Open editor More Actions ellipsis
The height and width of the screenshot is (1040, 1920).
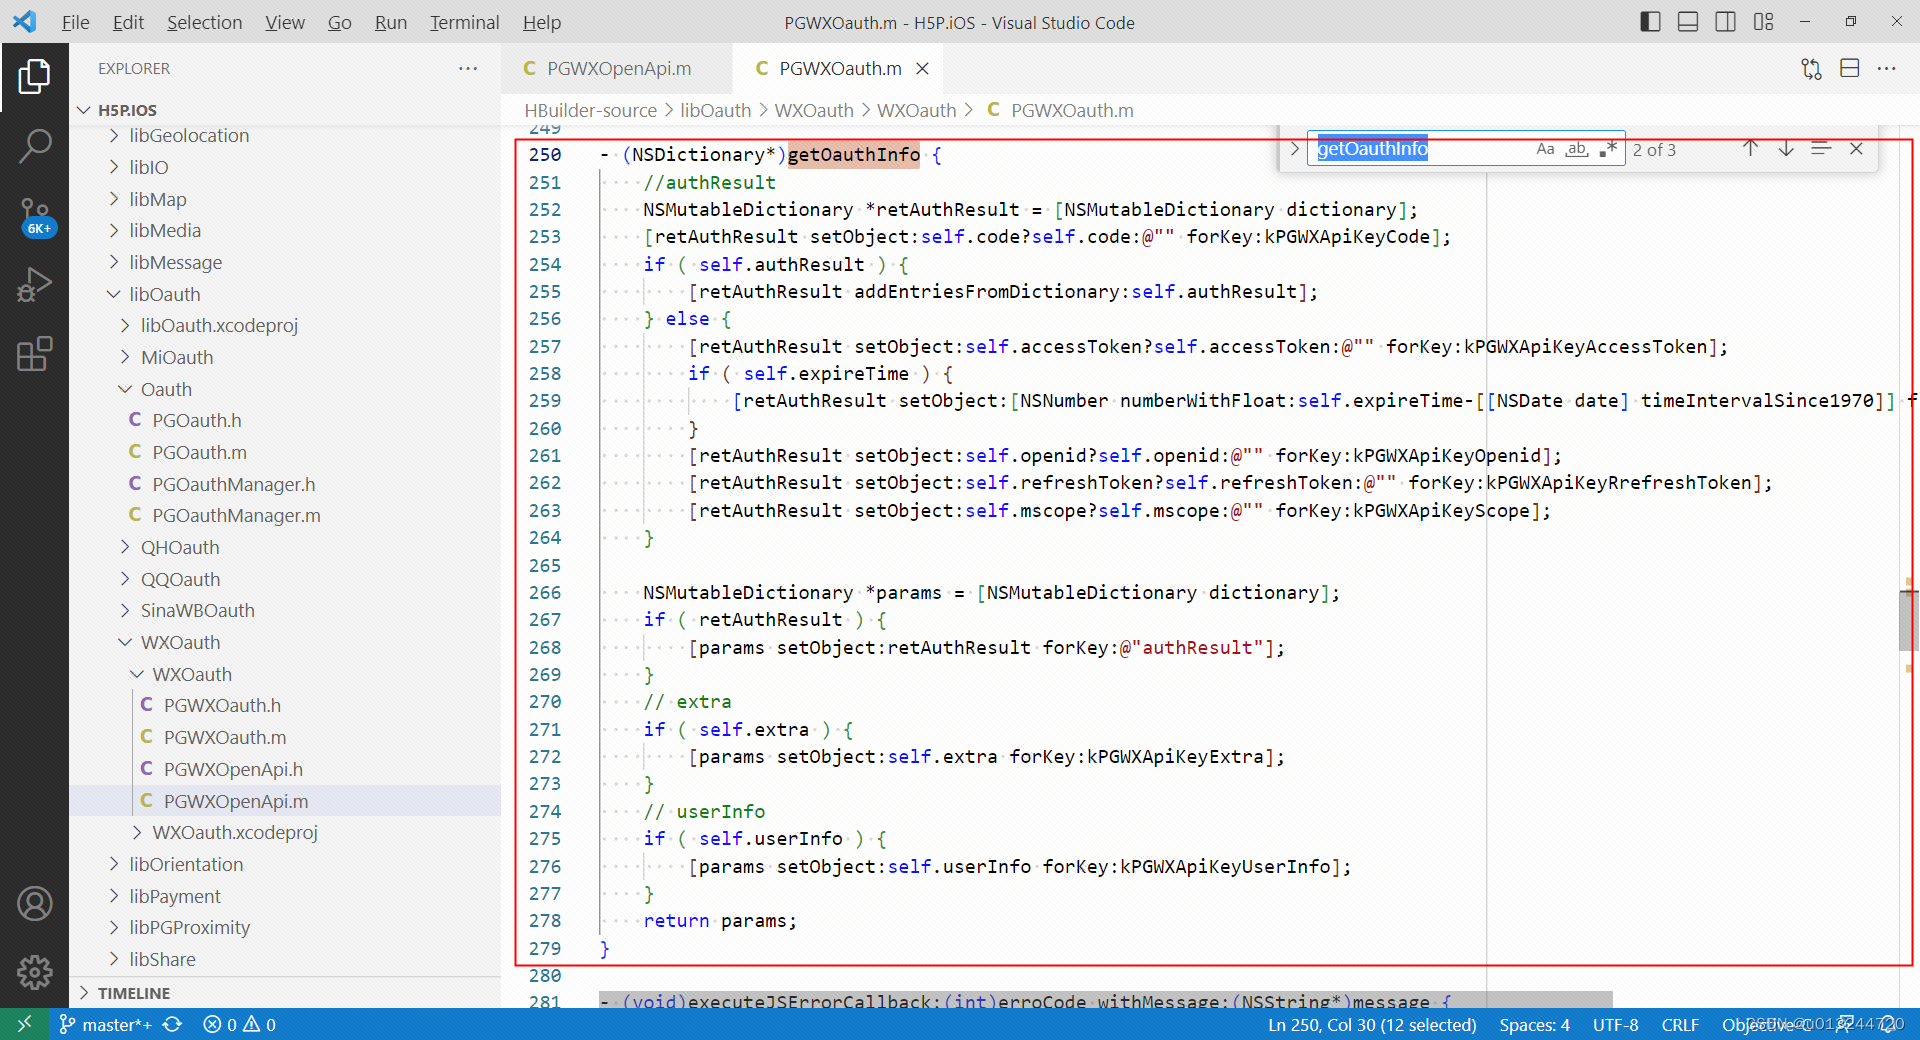pyautogui.click(x=1886, y=68)
